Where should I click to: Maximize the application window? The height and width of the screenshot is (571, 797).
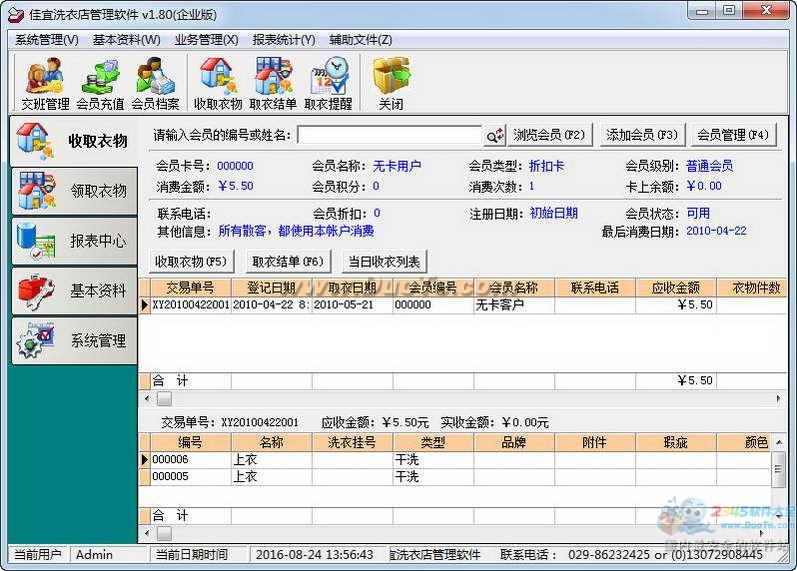[x=728, y=10]
